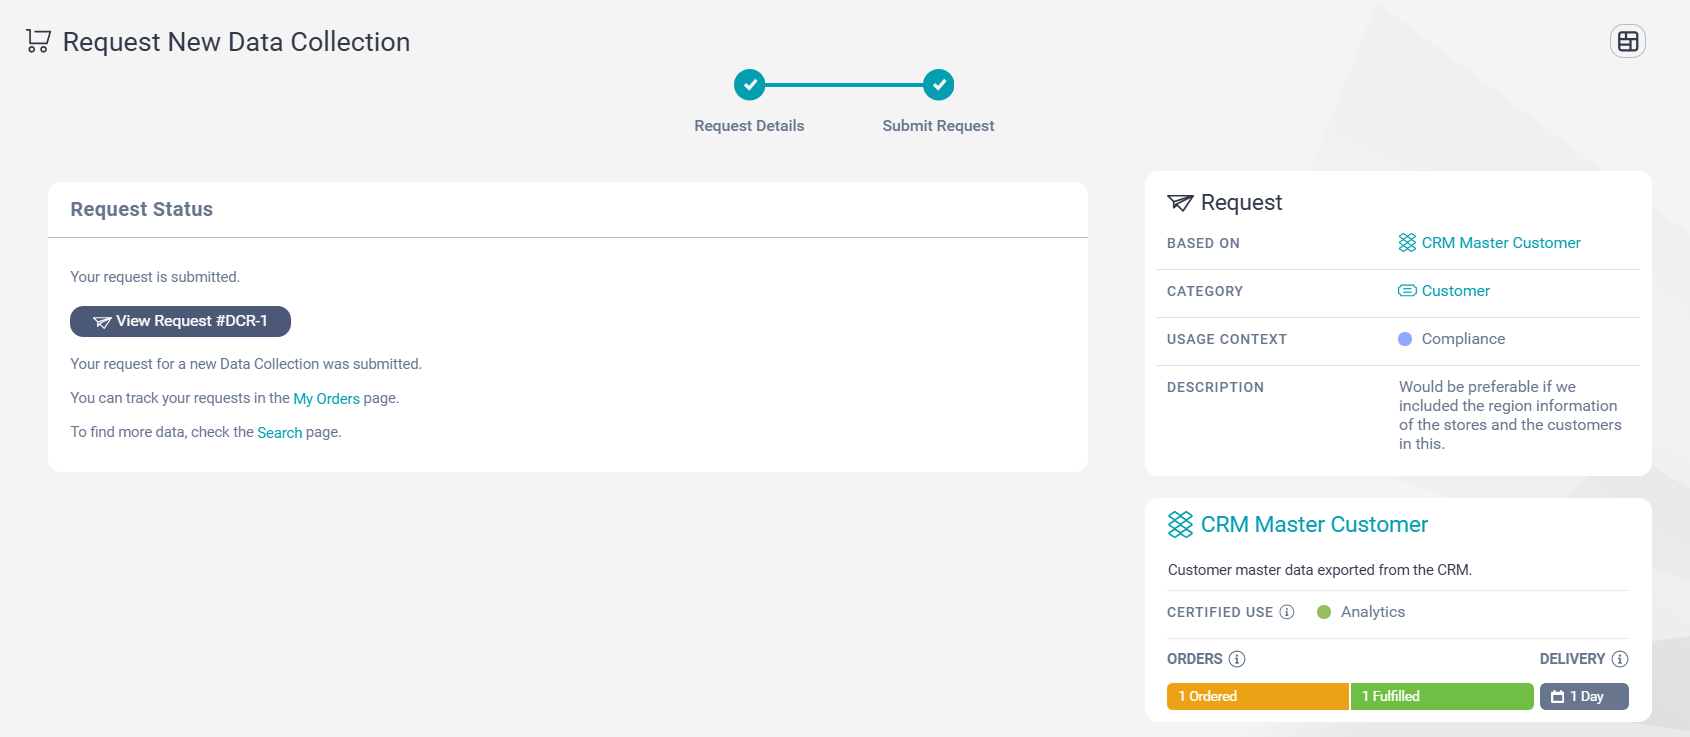
Task: Open the Search page link
Action: [279, 432]
